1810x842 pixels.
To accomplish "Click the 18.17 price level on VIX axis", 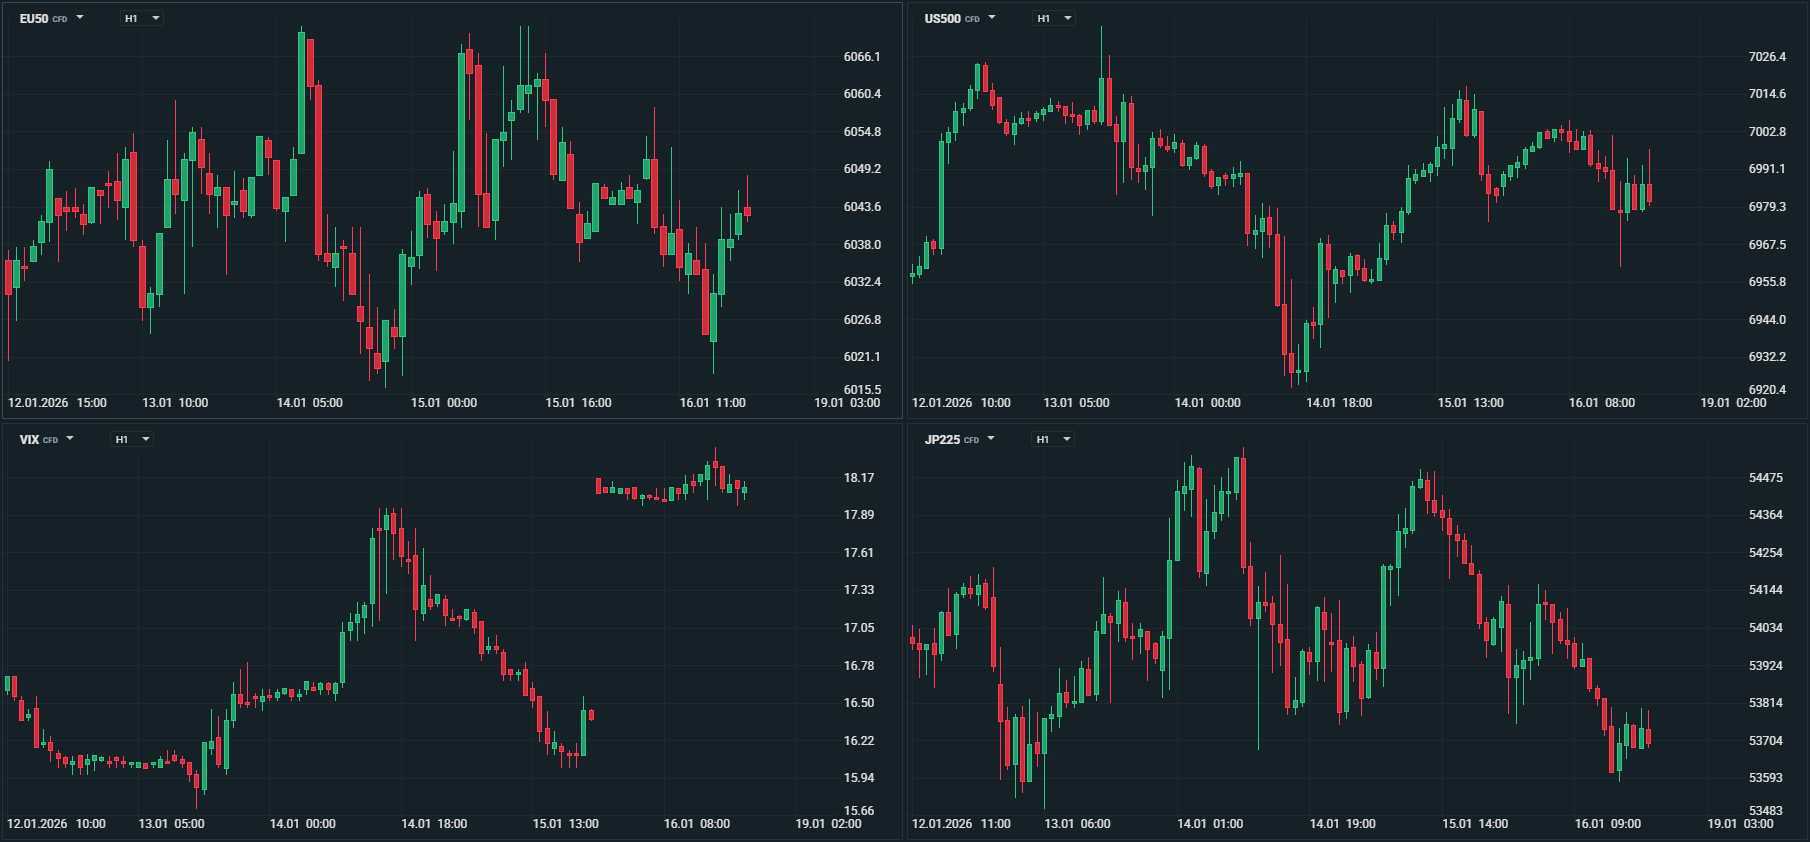I will pyautogui.click(x=859, y=478).
